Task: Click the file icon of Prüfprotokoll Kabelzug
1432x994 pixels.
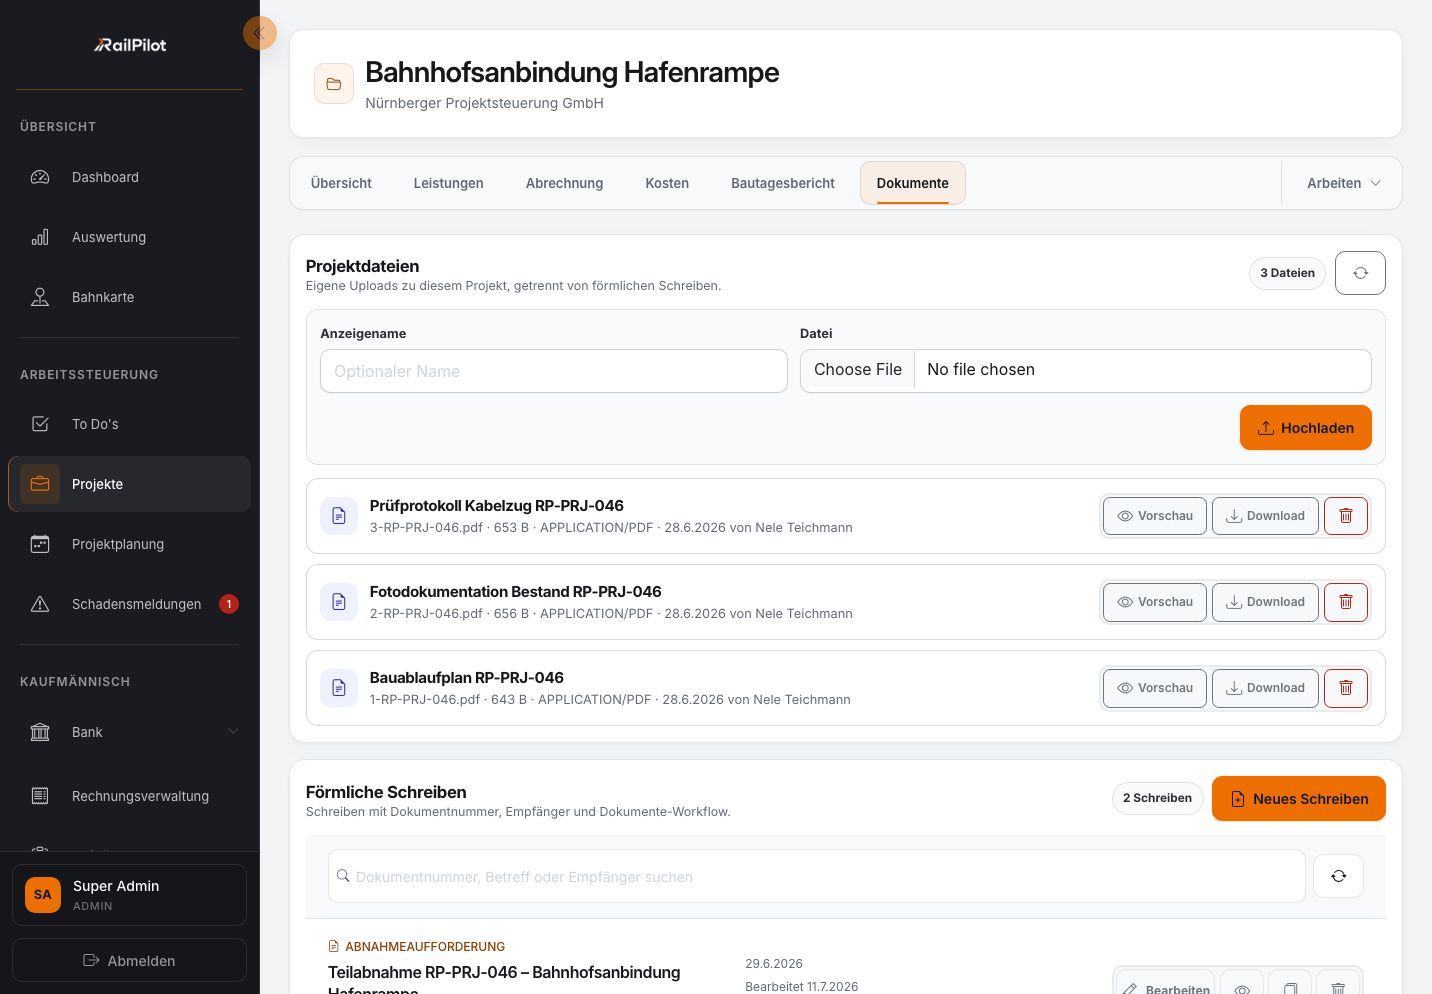Action: point(339,516)
